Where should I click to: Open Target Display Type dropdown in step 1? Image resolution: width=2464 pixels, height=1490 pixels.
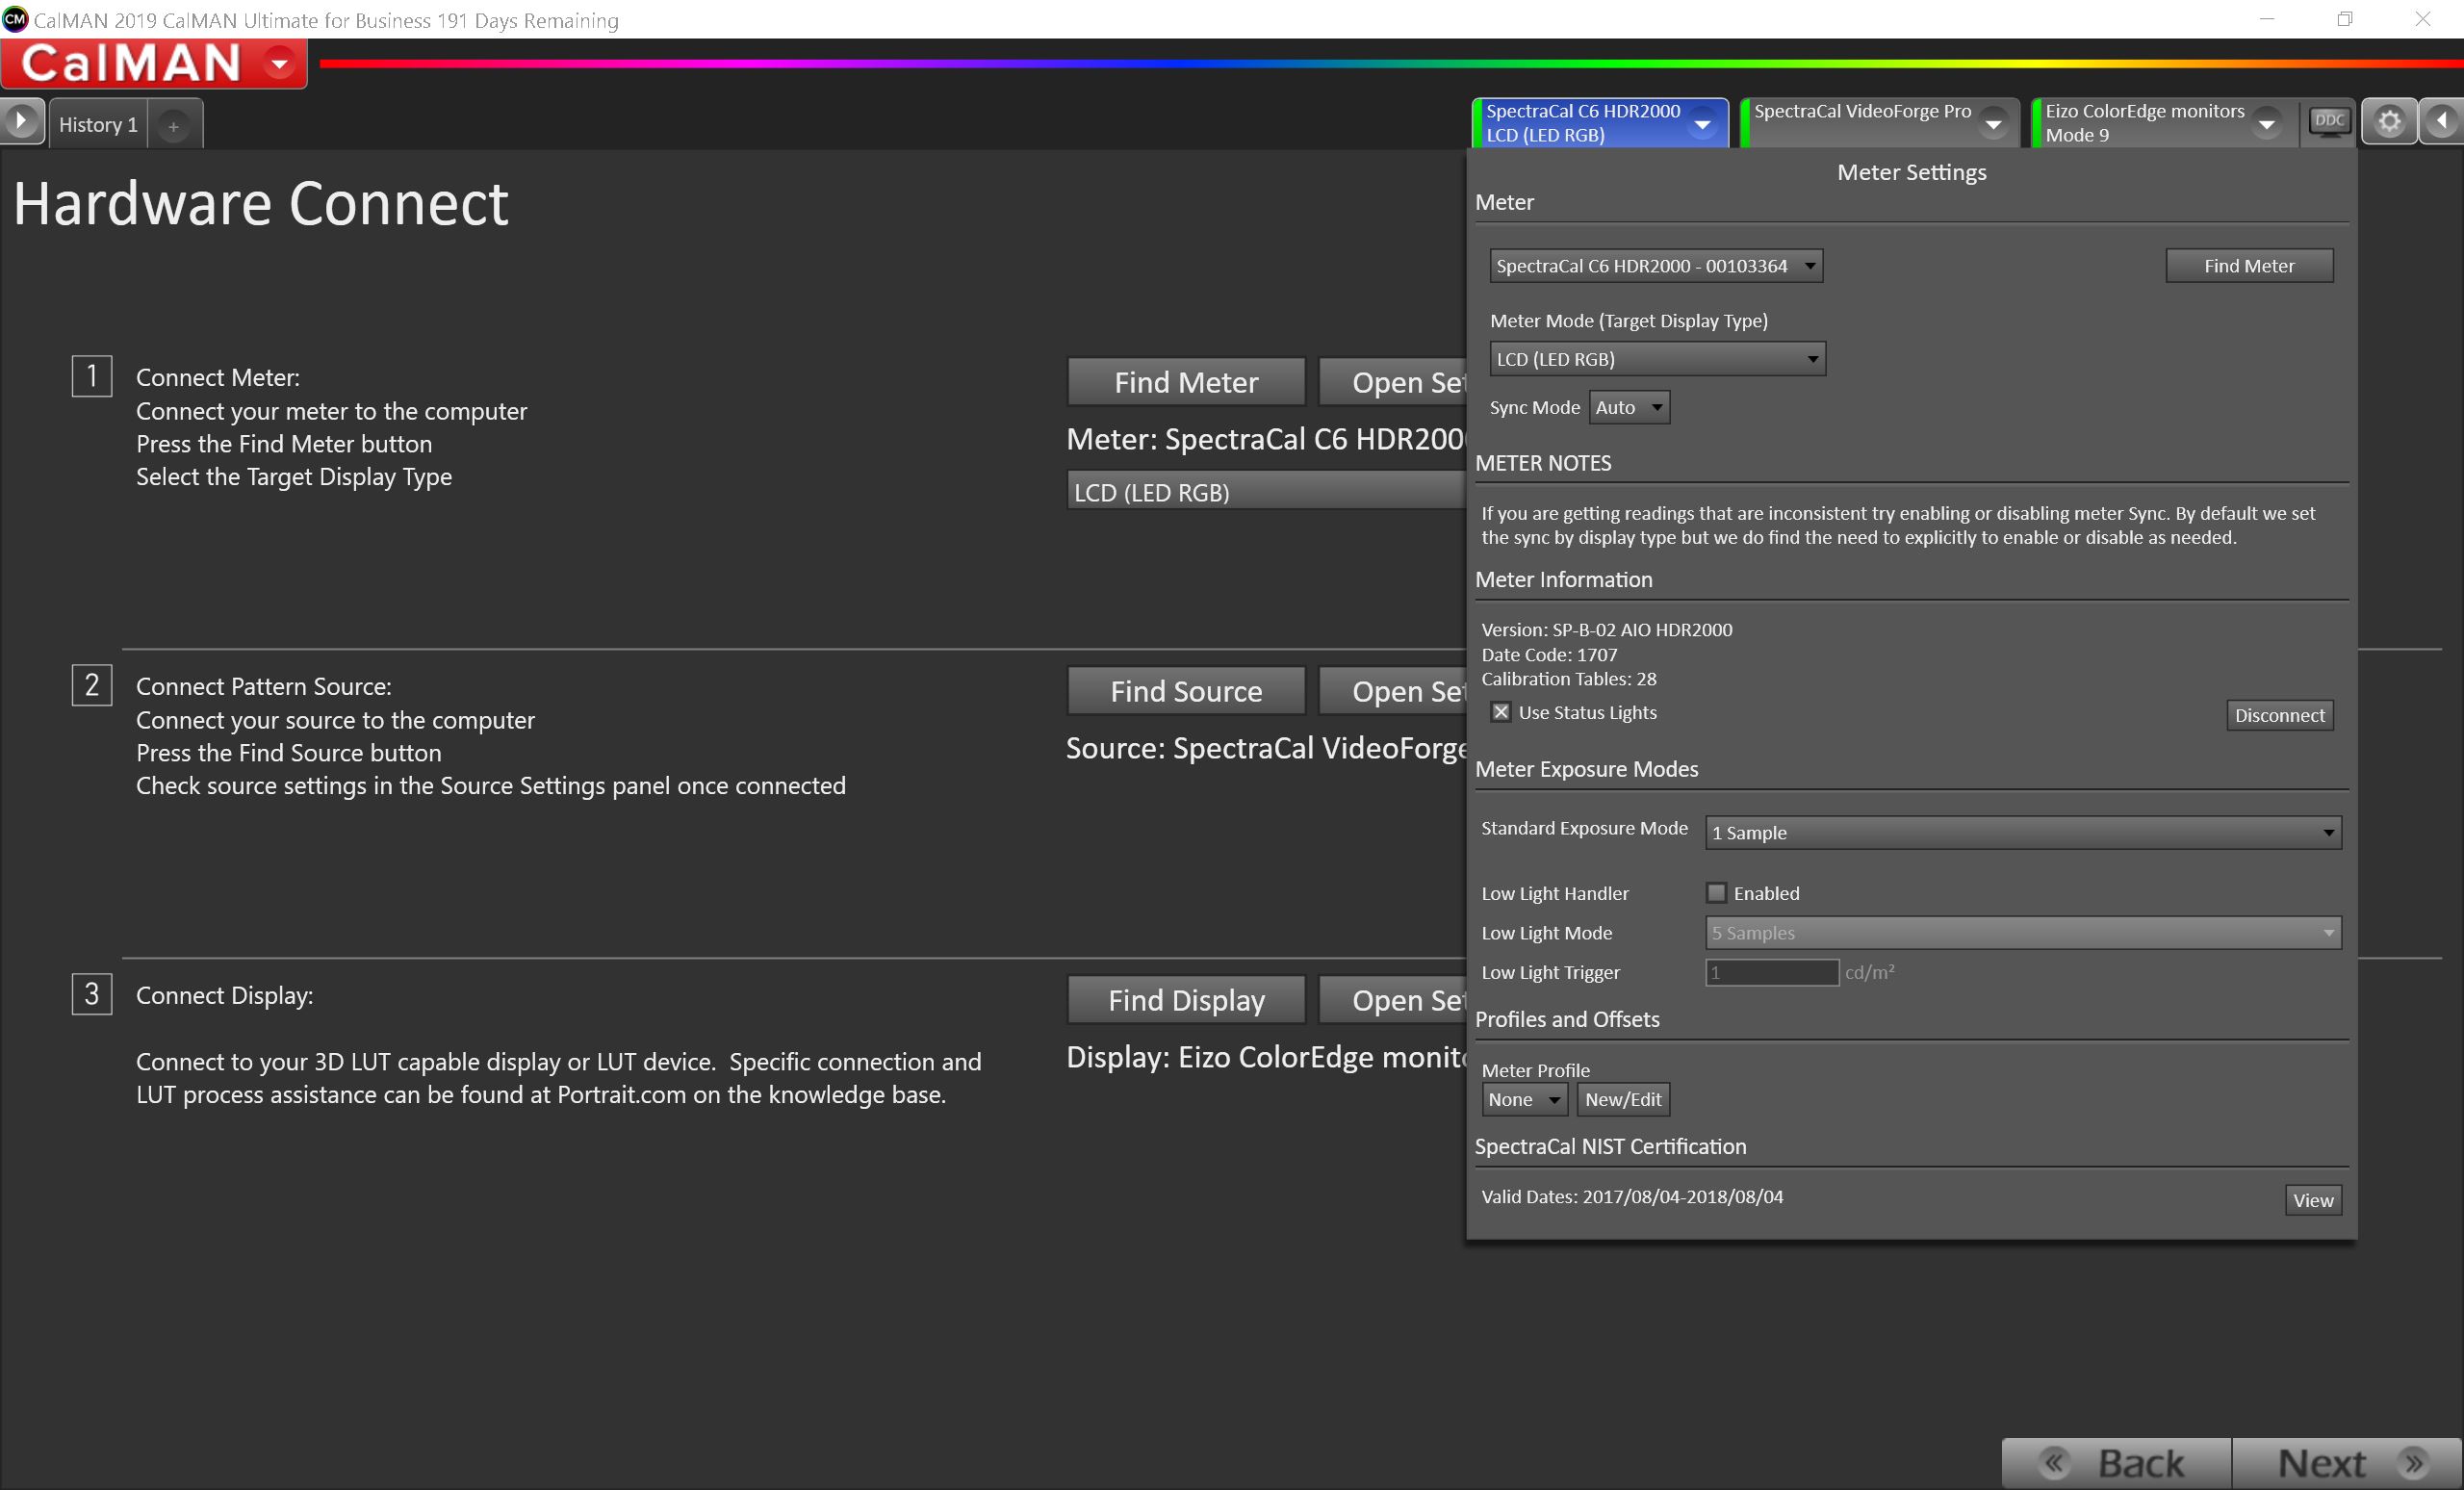point(1266,492)
